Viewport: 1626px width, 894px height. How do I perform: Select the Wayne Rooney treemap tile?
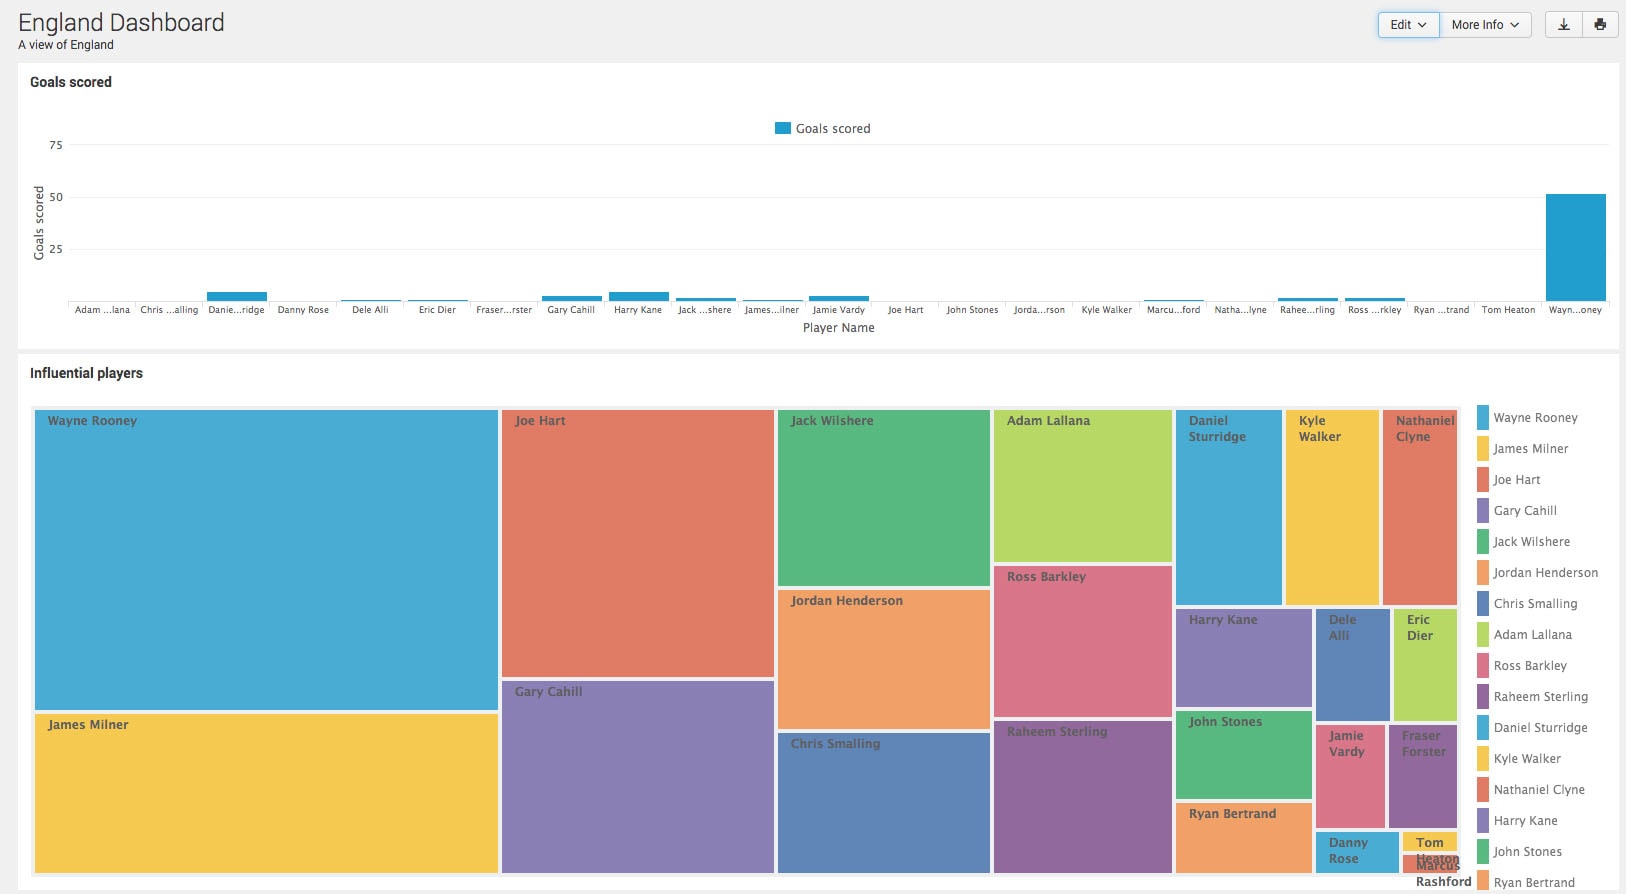[266, 560]
